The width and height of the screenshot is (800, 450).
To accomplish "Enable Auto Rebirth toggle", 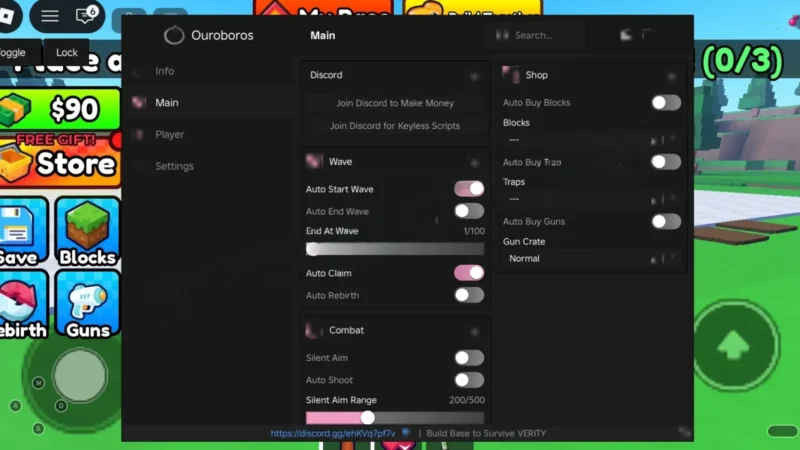I will pyautogui.click(x=469, y=295).
